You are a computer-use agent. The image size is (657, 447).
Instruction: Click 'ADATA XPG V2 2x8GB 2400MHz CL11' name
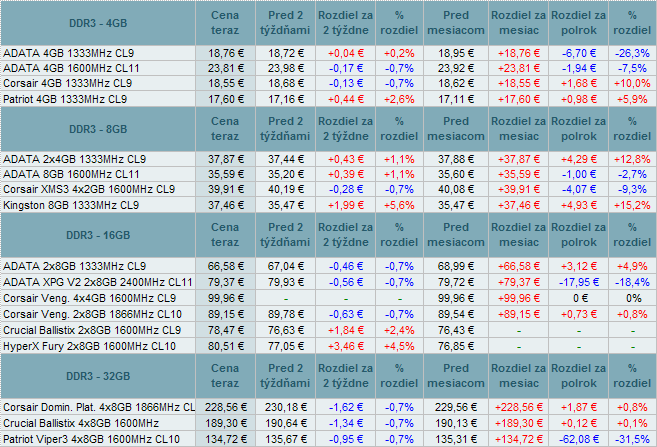pyautogui.click(x=98, y=282)
